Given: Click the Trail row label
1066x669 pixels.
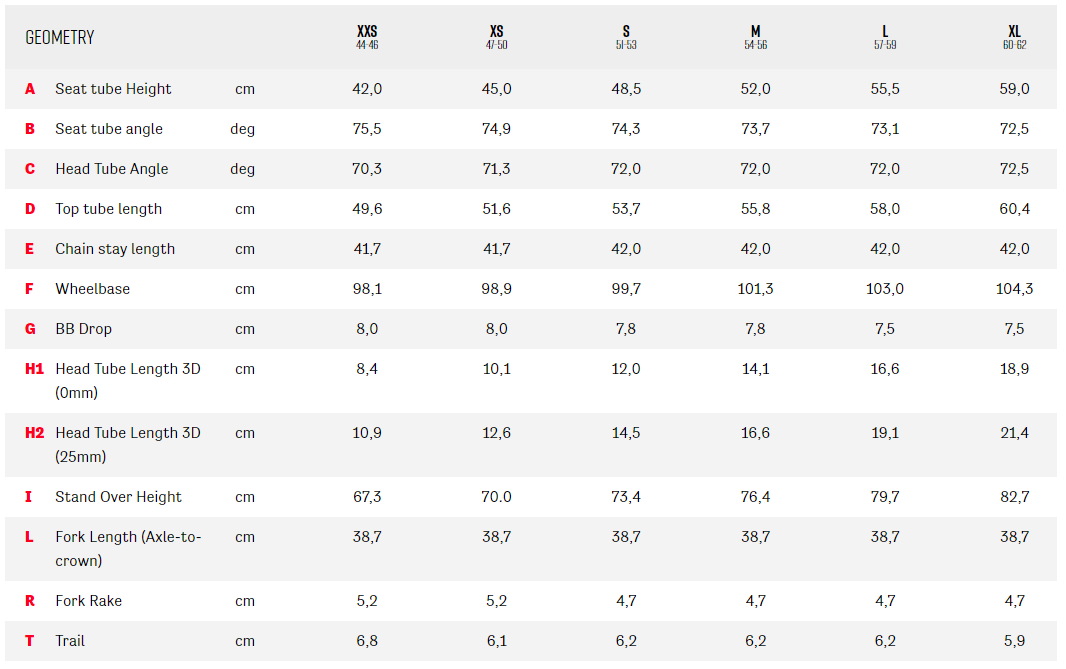Looking at the screenshot, I should (x=70, y=641).
